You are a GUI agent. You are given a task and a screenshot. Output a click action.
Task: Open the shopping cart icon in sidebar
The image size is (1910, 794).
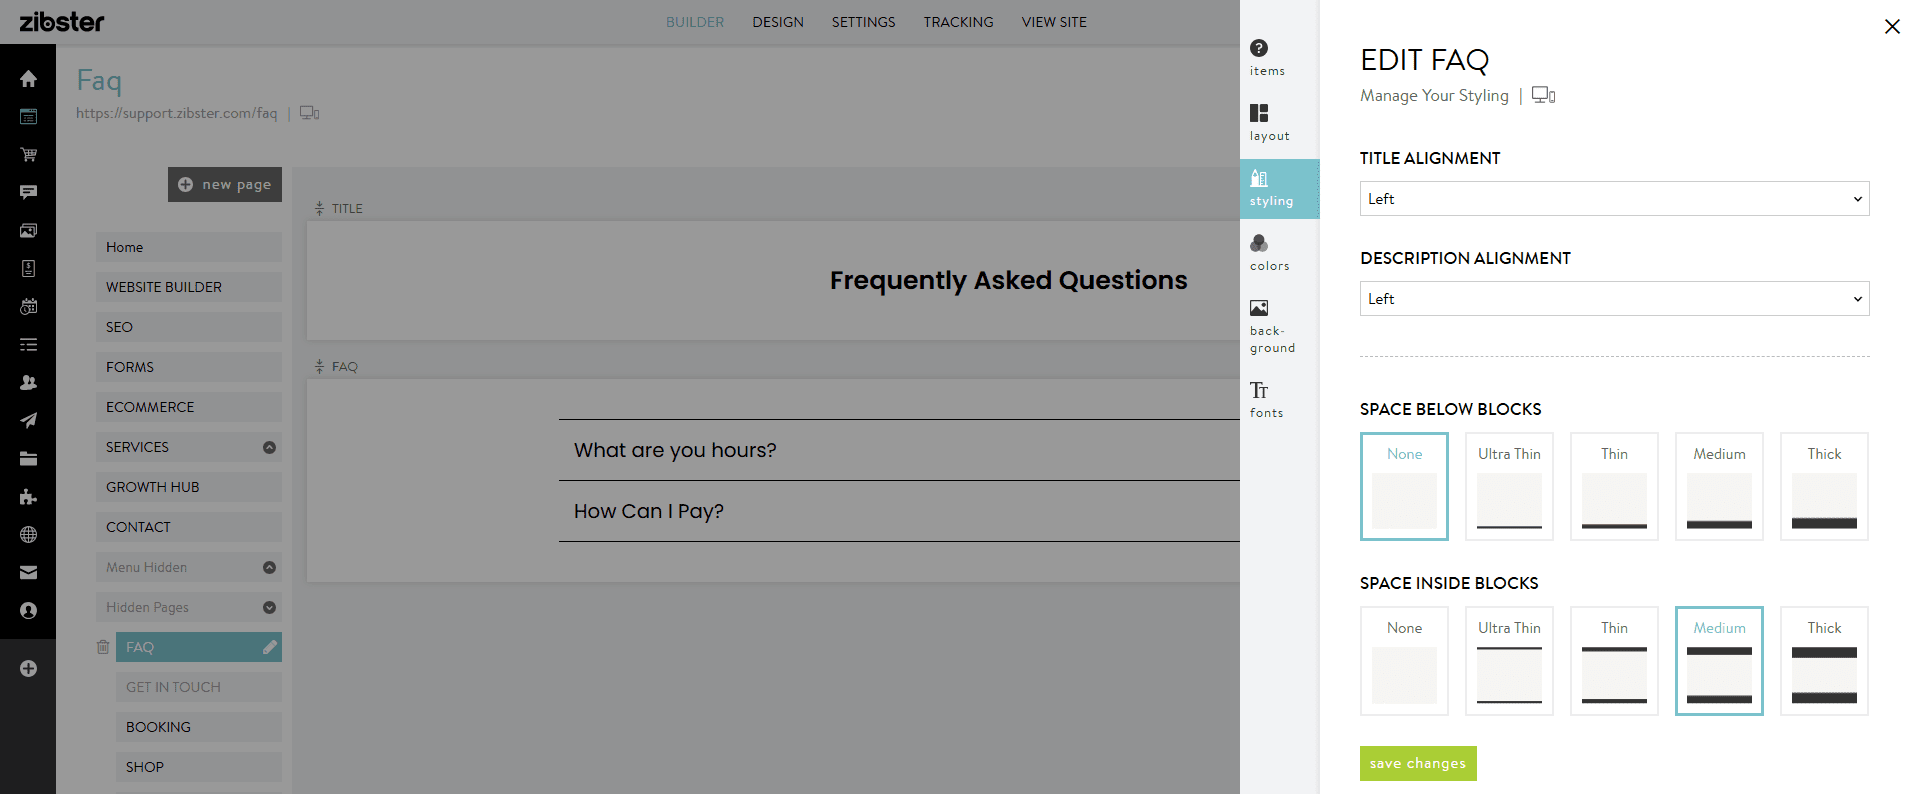coord(28,155)
